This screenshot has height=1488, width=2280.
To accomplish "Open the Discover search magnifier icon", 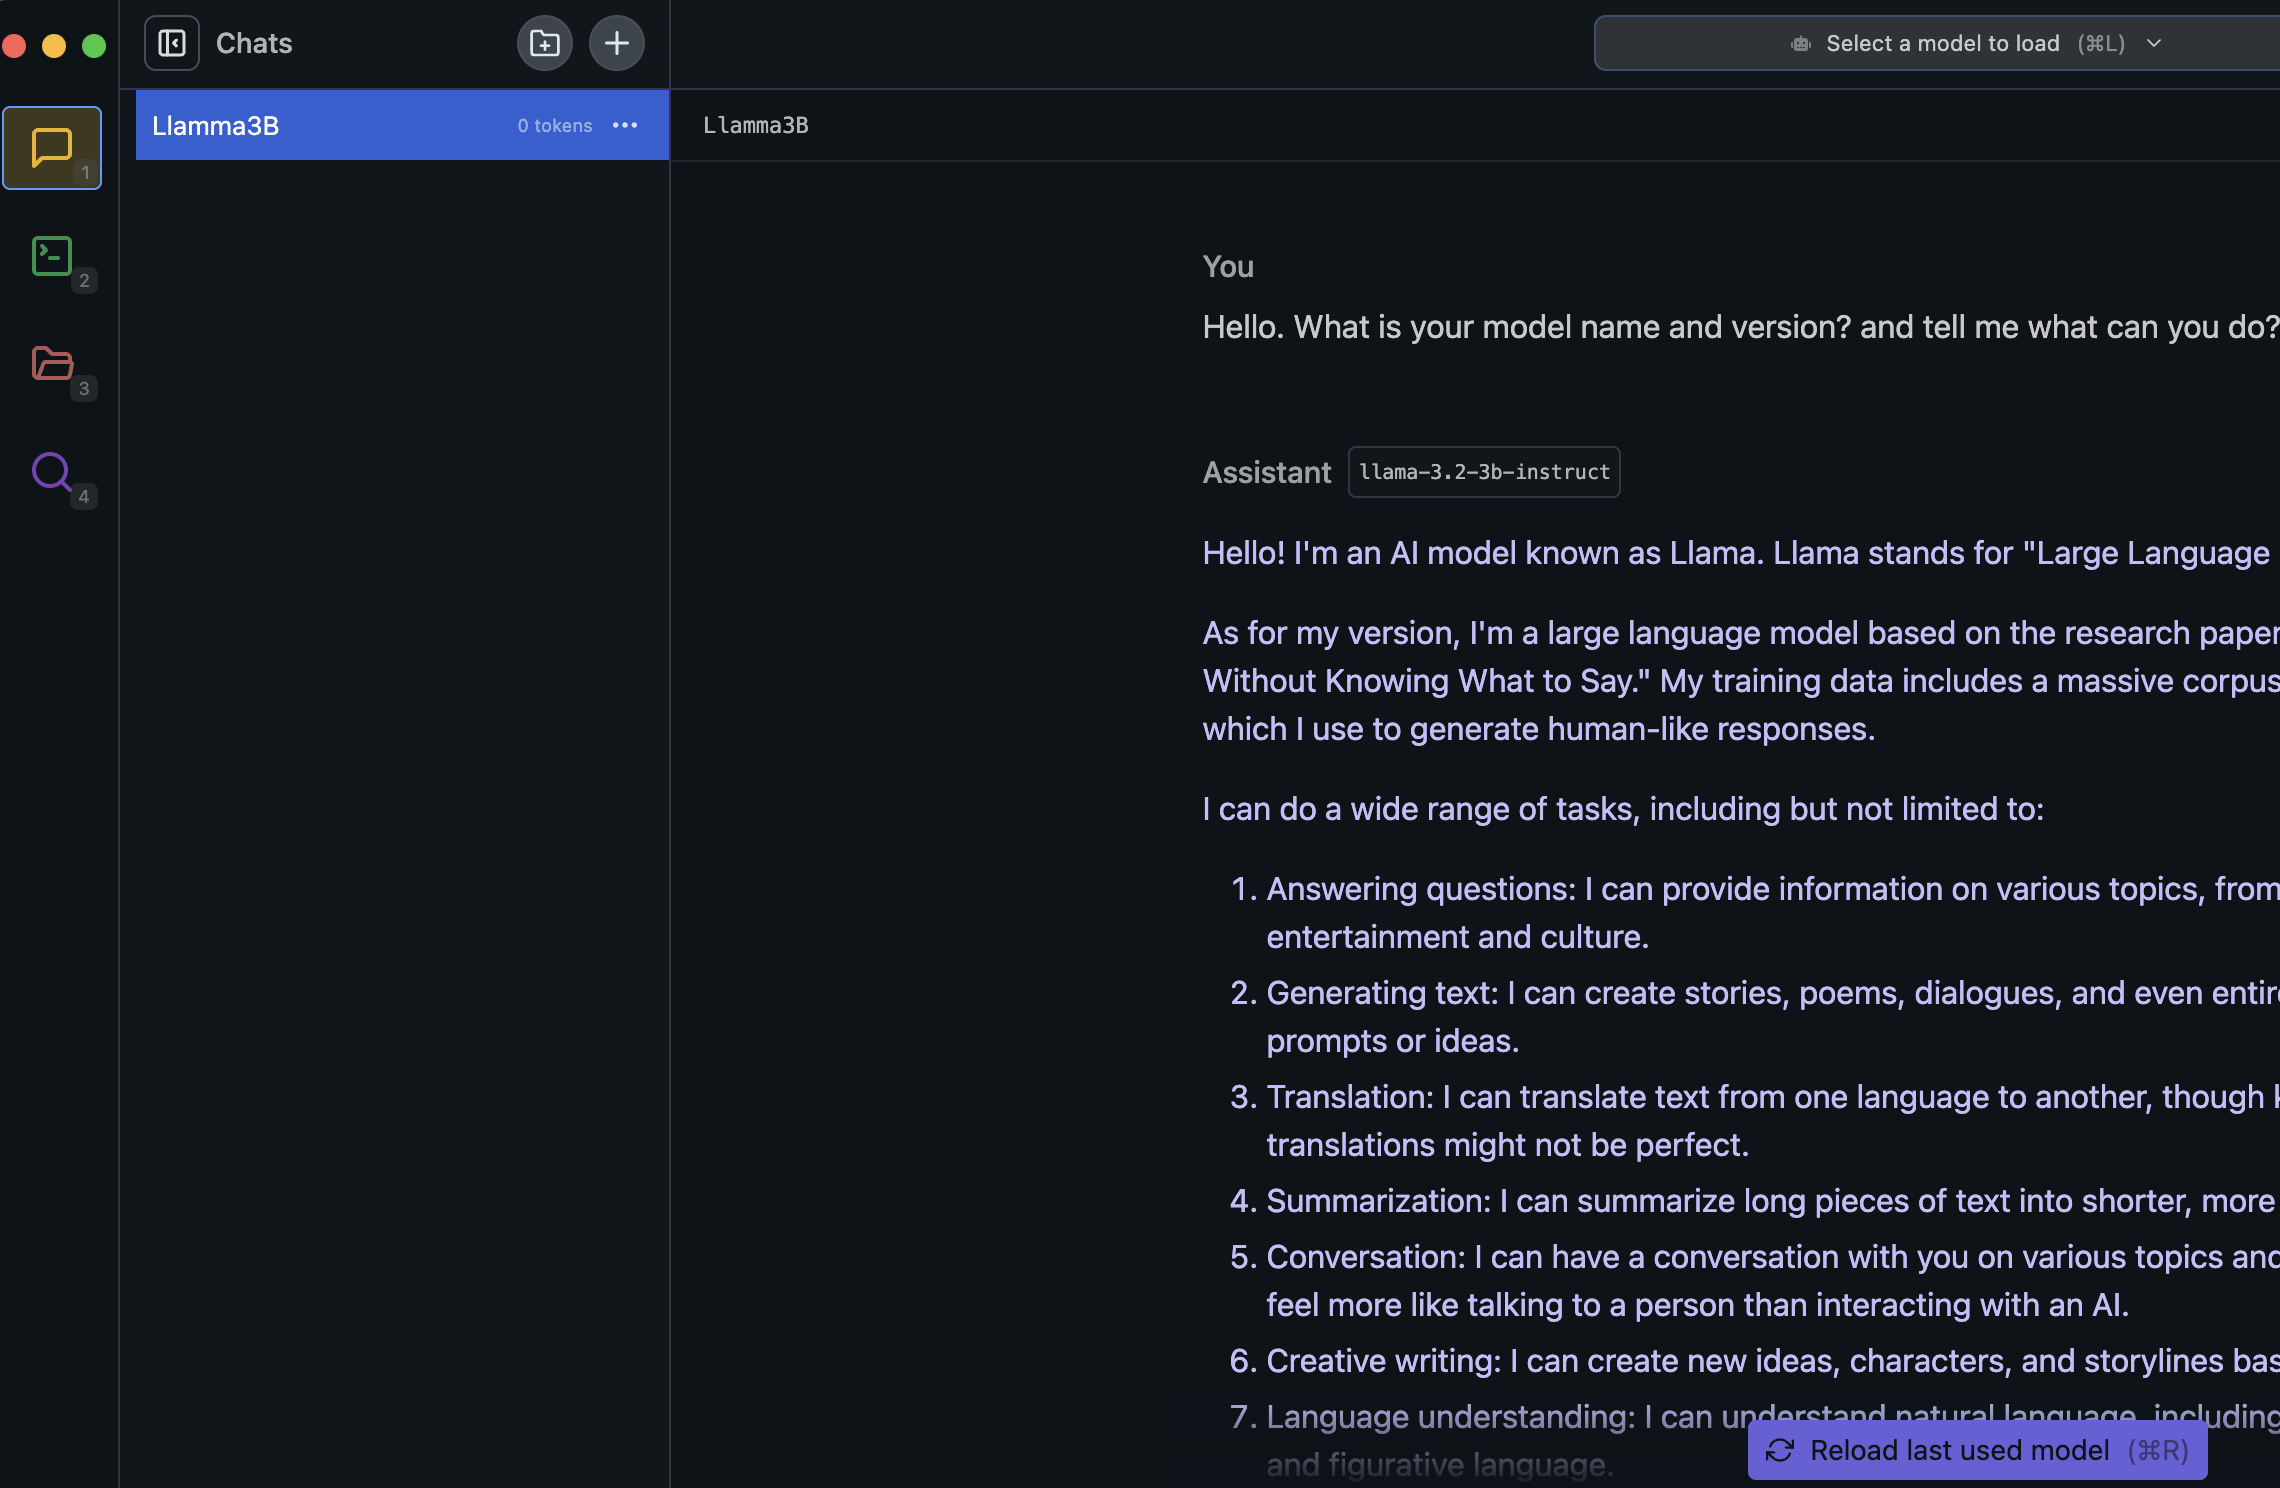I will [52, 472].
